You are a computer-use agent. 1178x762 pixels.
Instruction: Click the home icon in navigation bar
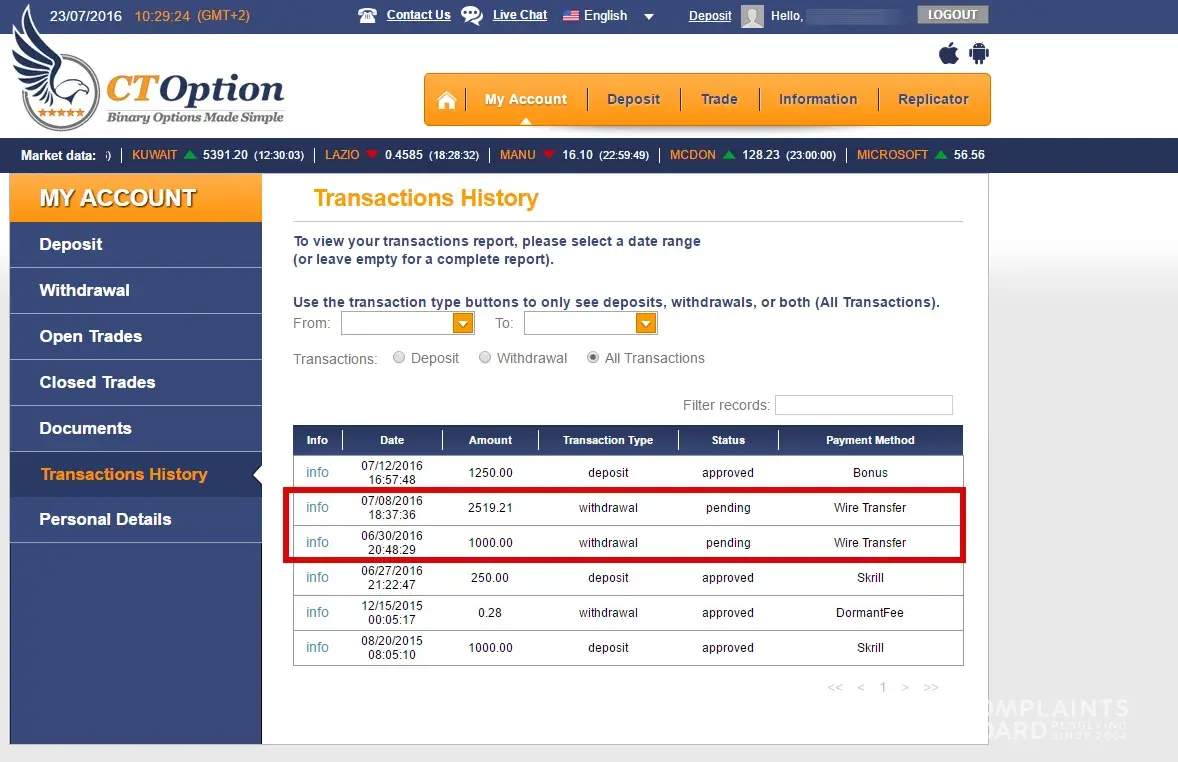(x=447, y=100)
